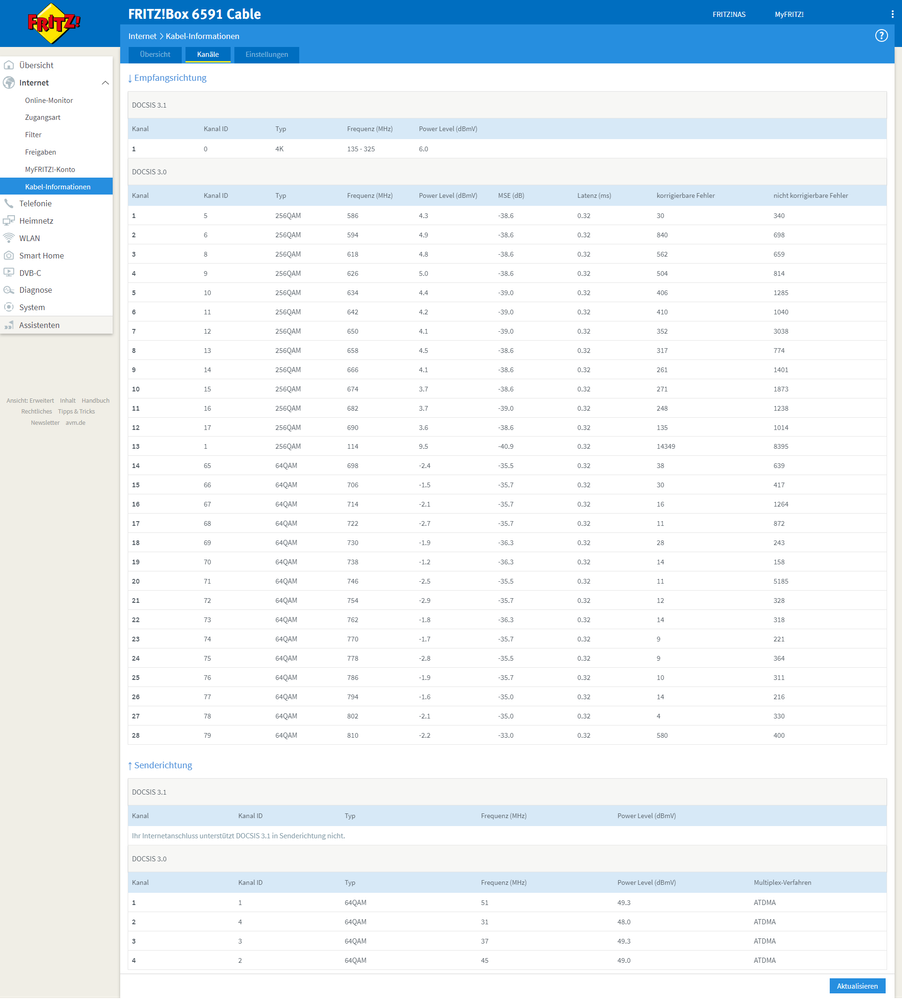
Task: Open the help question mark icon
Action: [881, 35]
